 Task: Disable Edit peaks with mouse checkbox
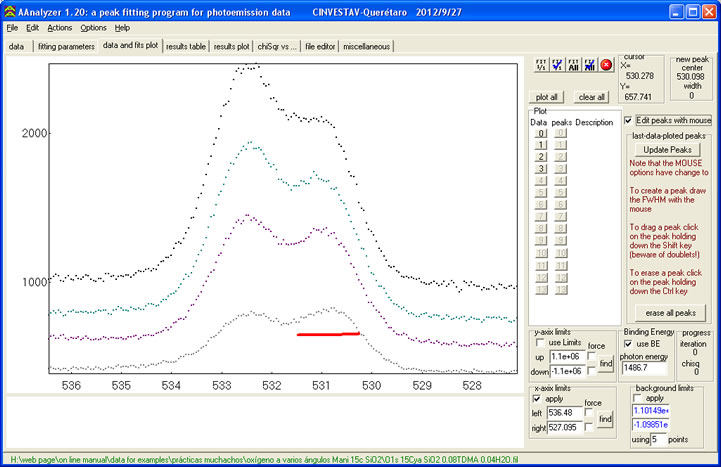pyautogui.click(x=628, y=120)
